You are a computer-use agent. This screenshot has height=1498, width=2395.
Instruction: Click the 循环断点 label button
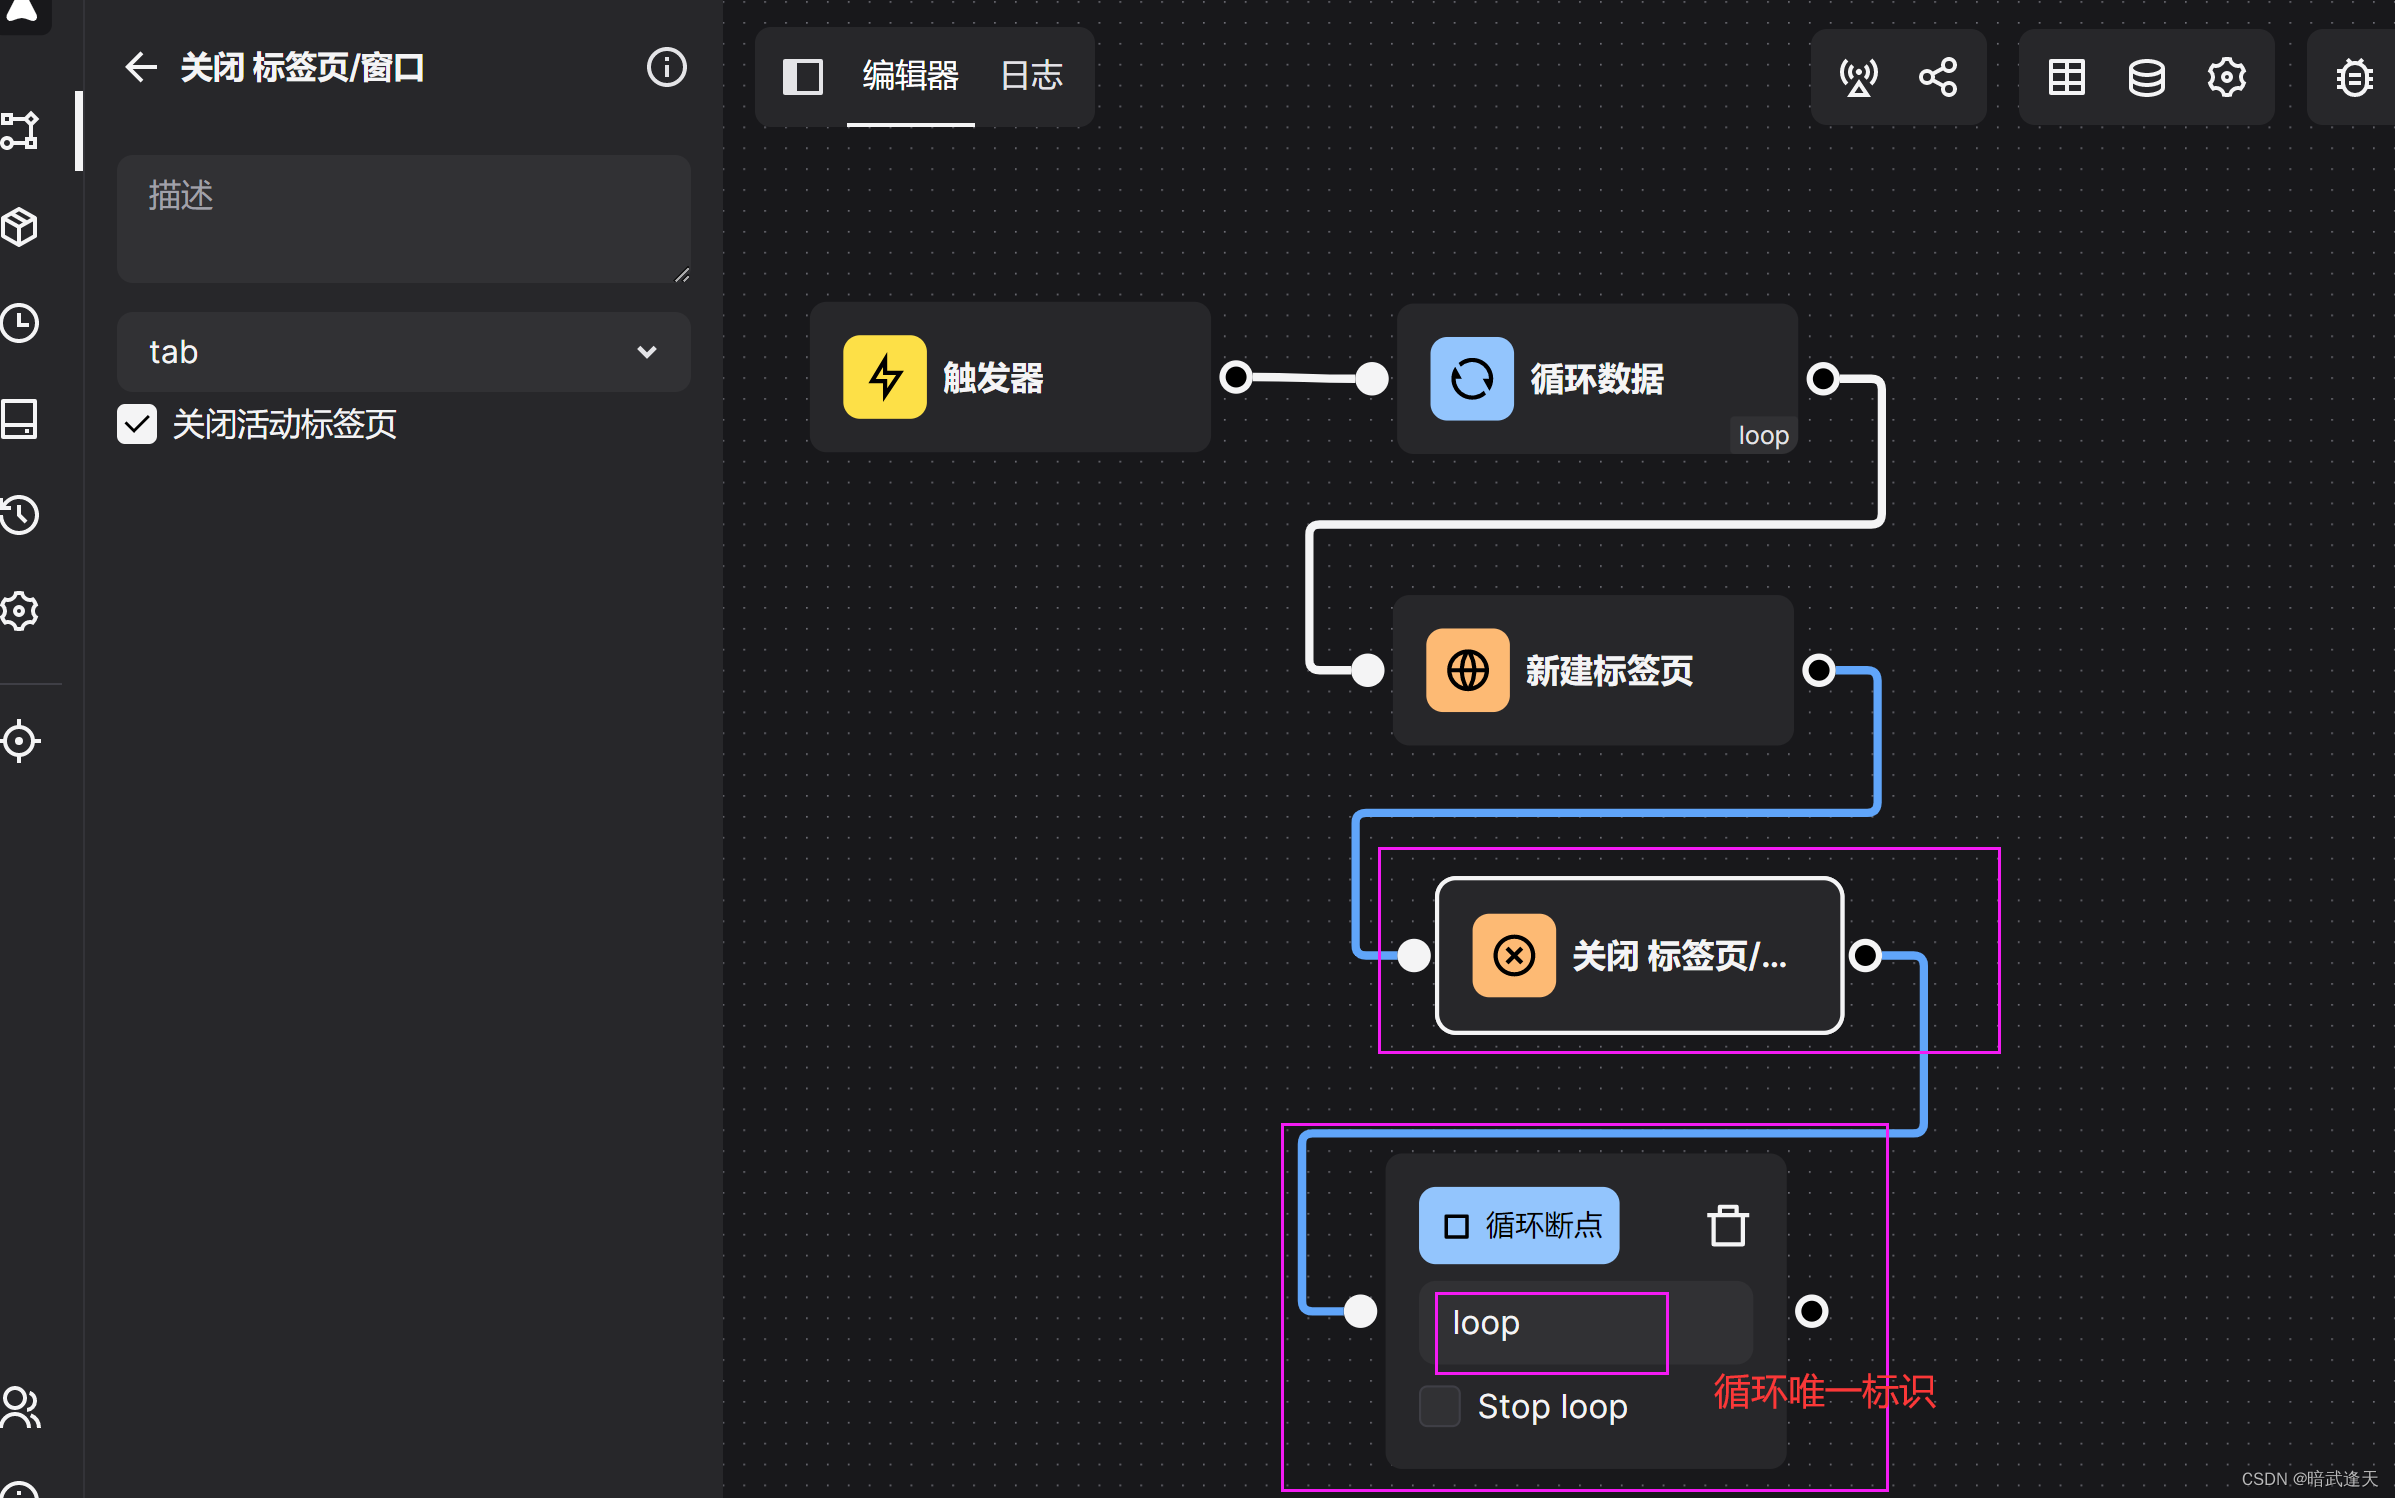(1518, 1225)
